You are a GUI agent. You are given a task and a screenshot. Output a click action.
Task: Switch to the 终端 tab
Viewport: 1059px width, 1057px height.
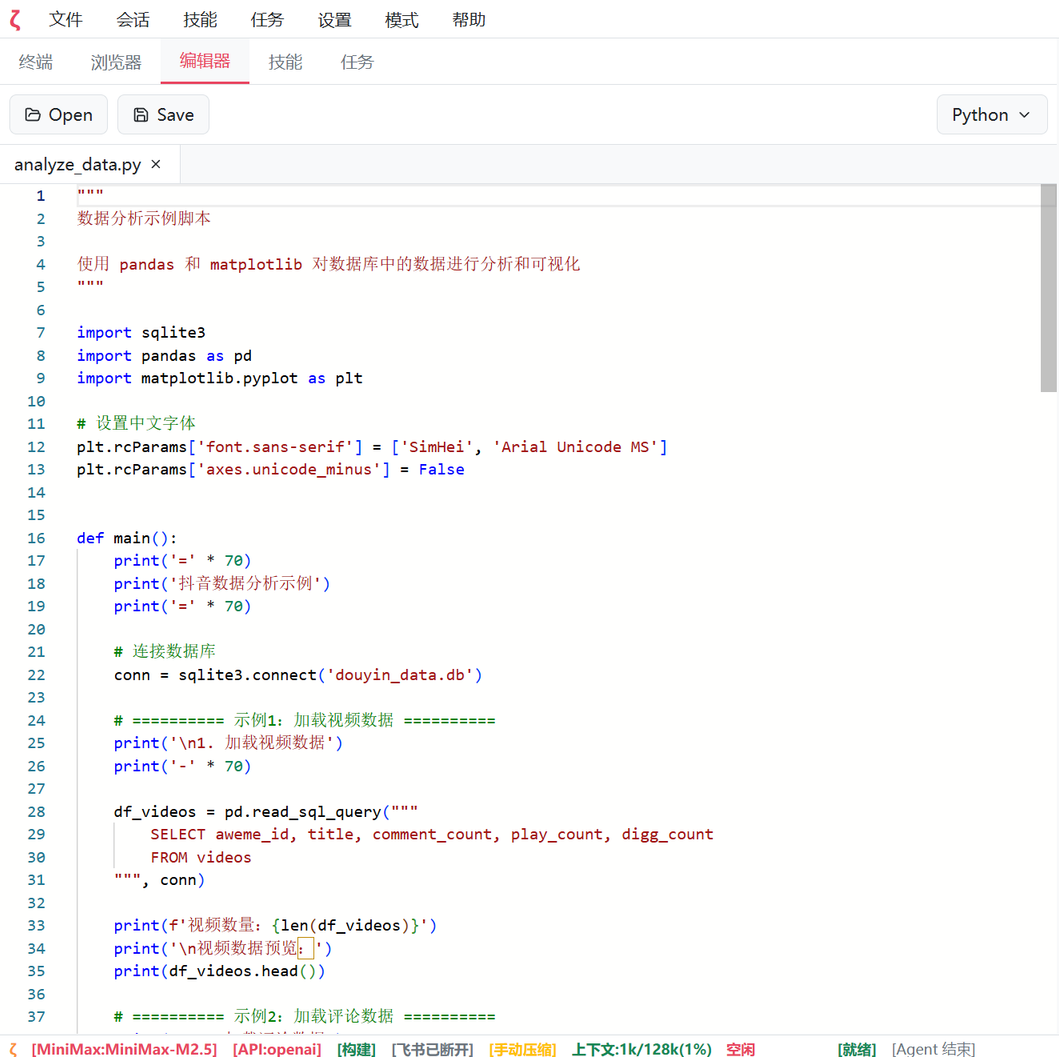coord(36,62)
